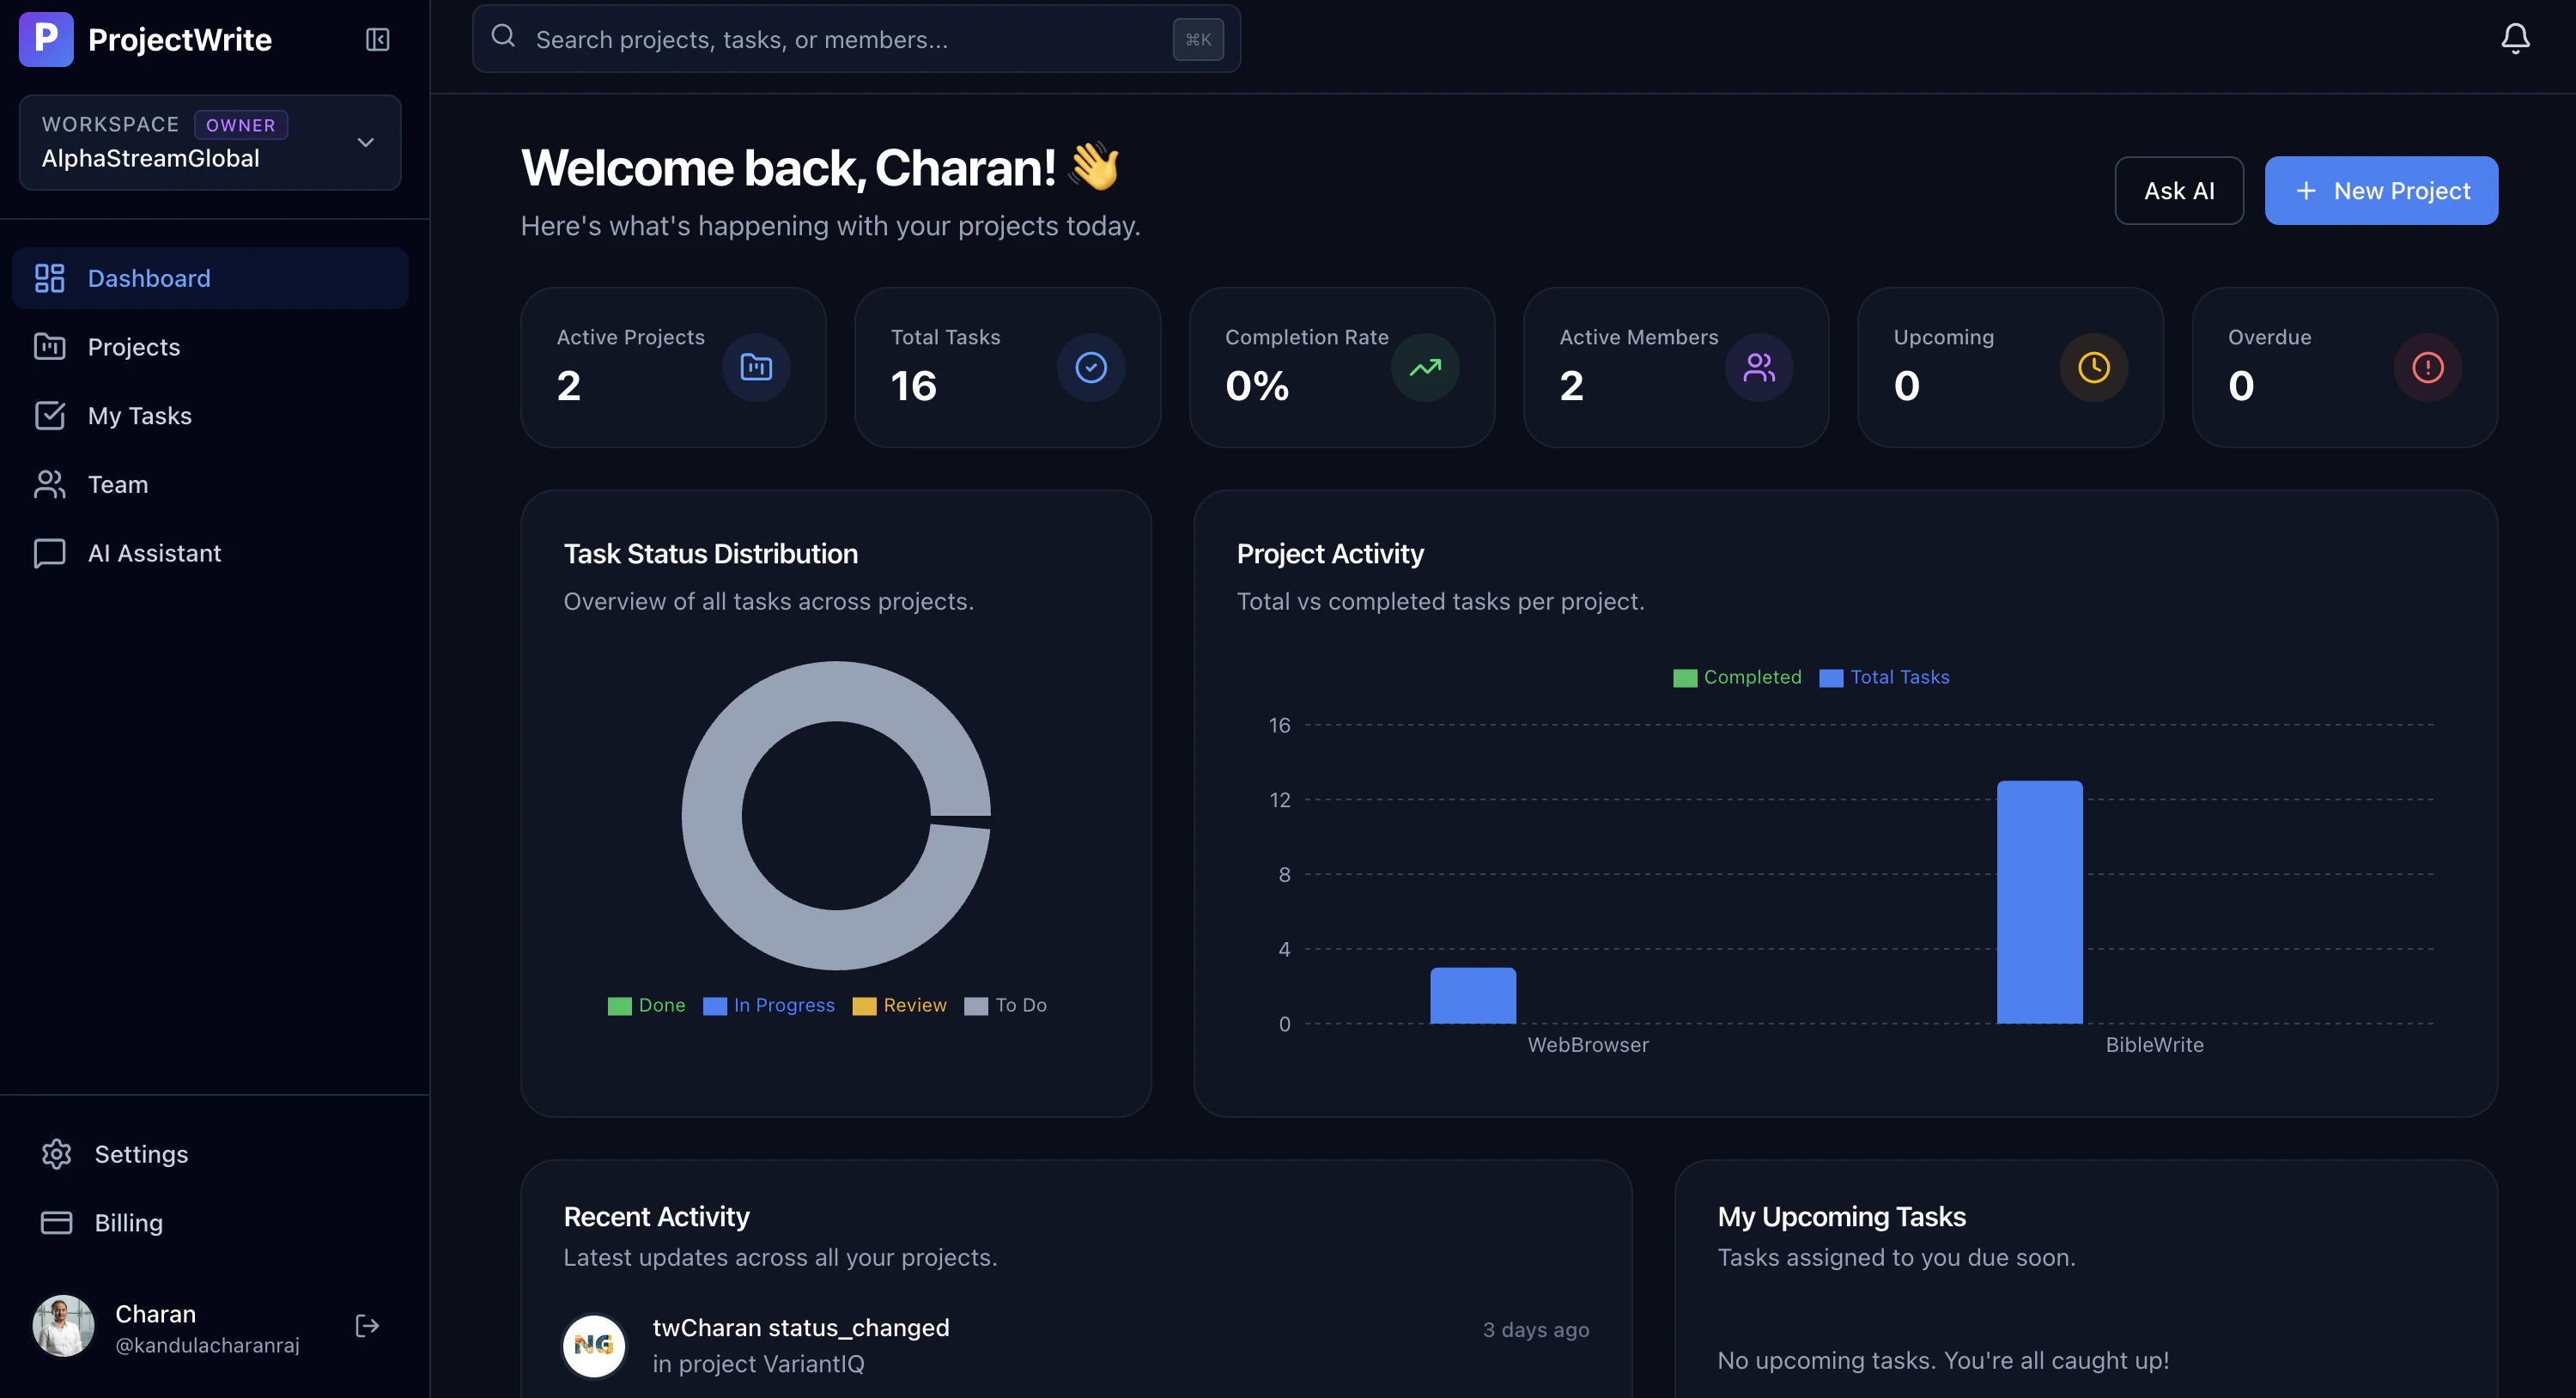Collapse the sidebar panel icon
Screen dimensions: 2576x1398
[x=377, y=40]
